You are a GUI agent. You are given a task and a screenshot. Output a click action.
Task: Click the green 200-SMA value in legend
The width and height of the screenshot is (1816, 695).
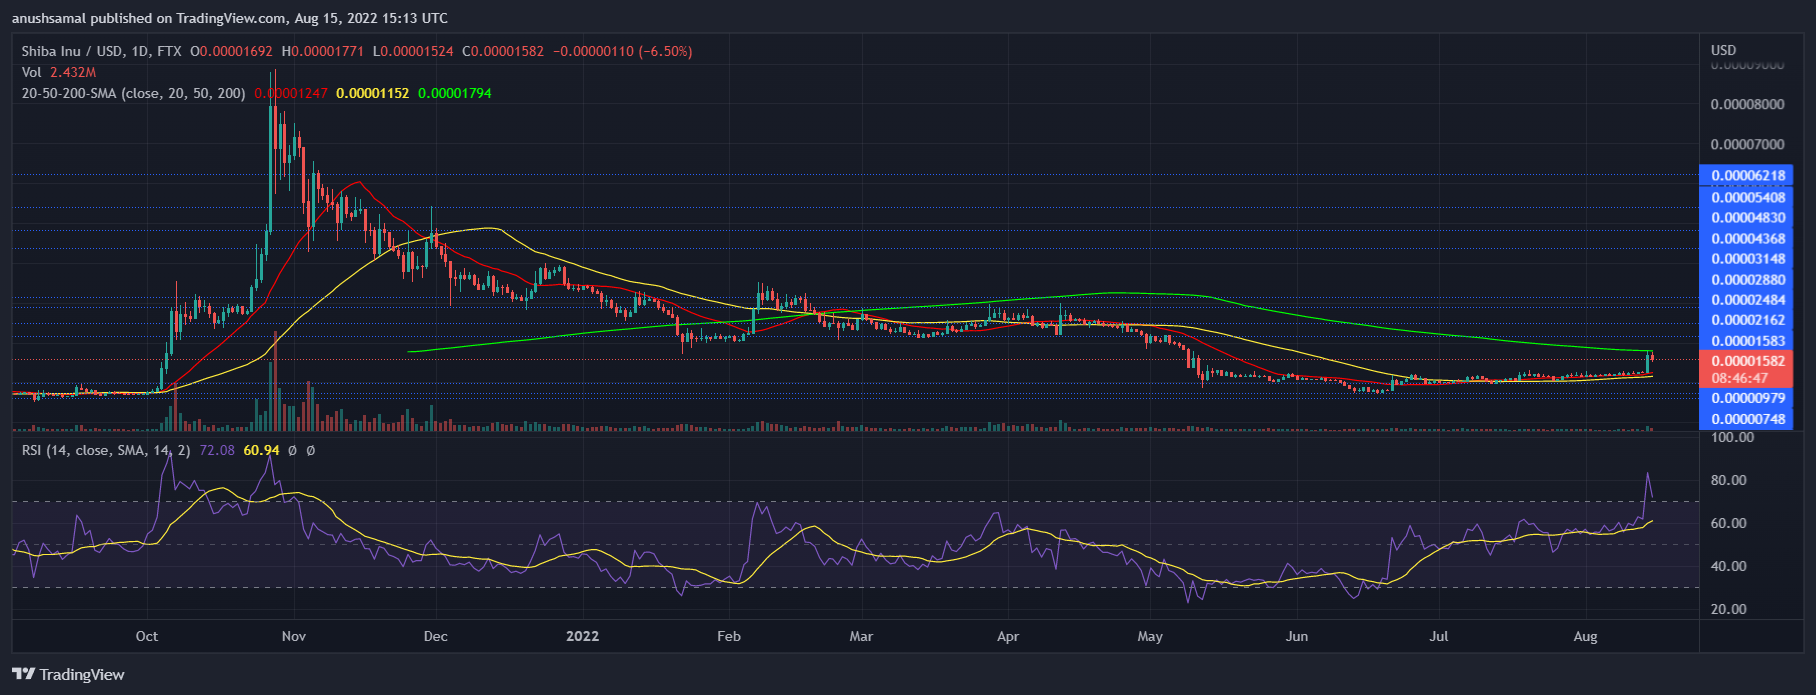coord(454,93)
